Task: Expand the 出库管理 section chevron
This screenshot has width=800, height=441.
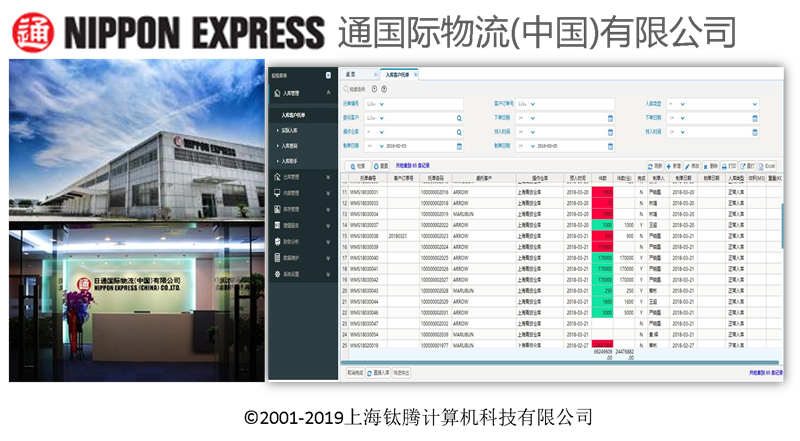Action: tap(328, 177)
